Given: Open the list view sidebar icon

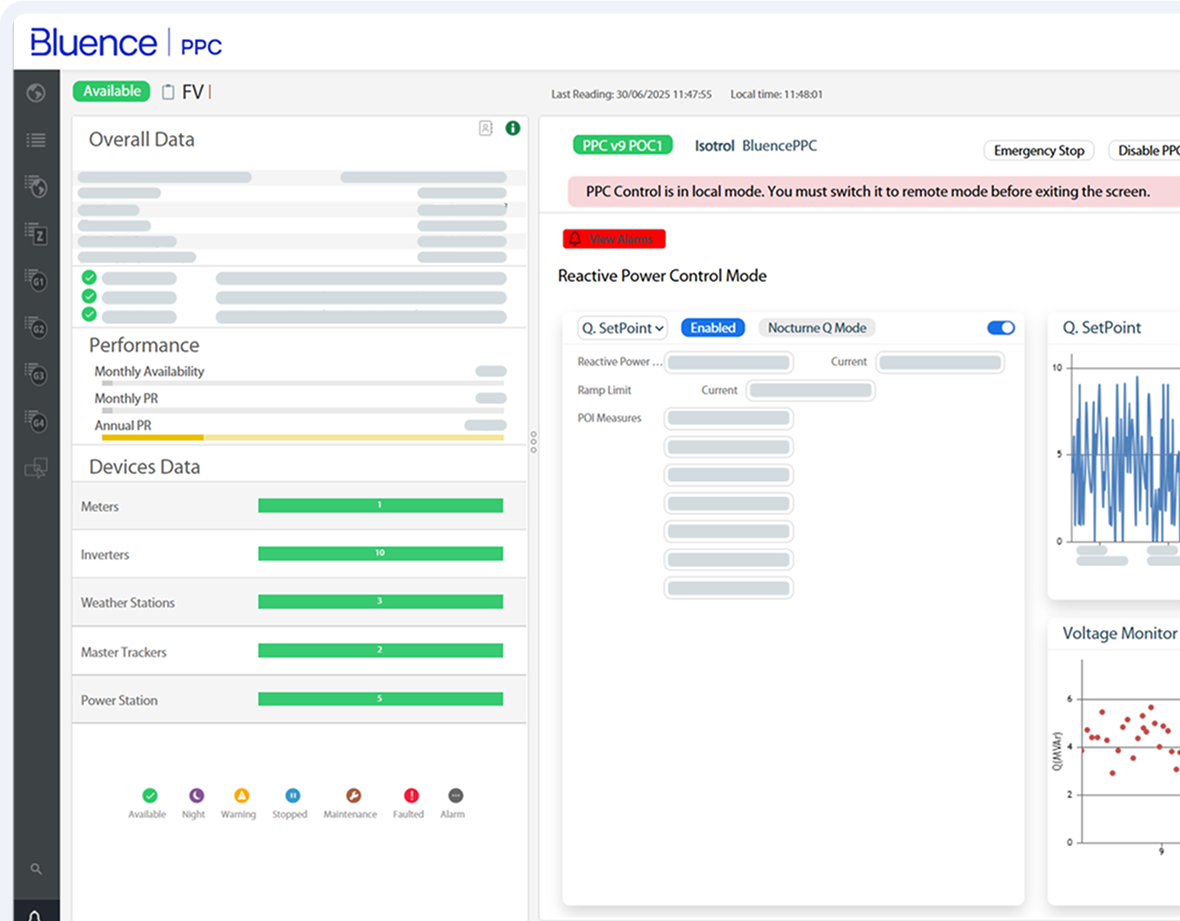Looking at the screenshot, I should tap(35, 140).
